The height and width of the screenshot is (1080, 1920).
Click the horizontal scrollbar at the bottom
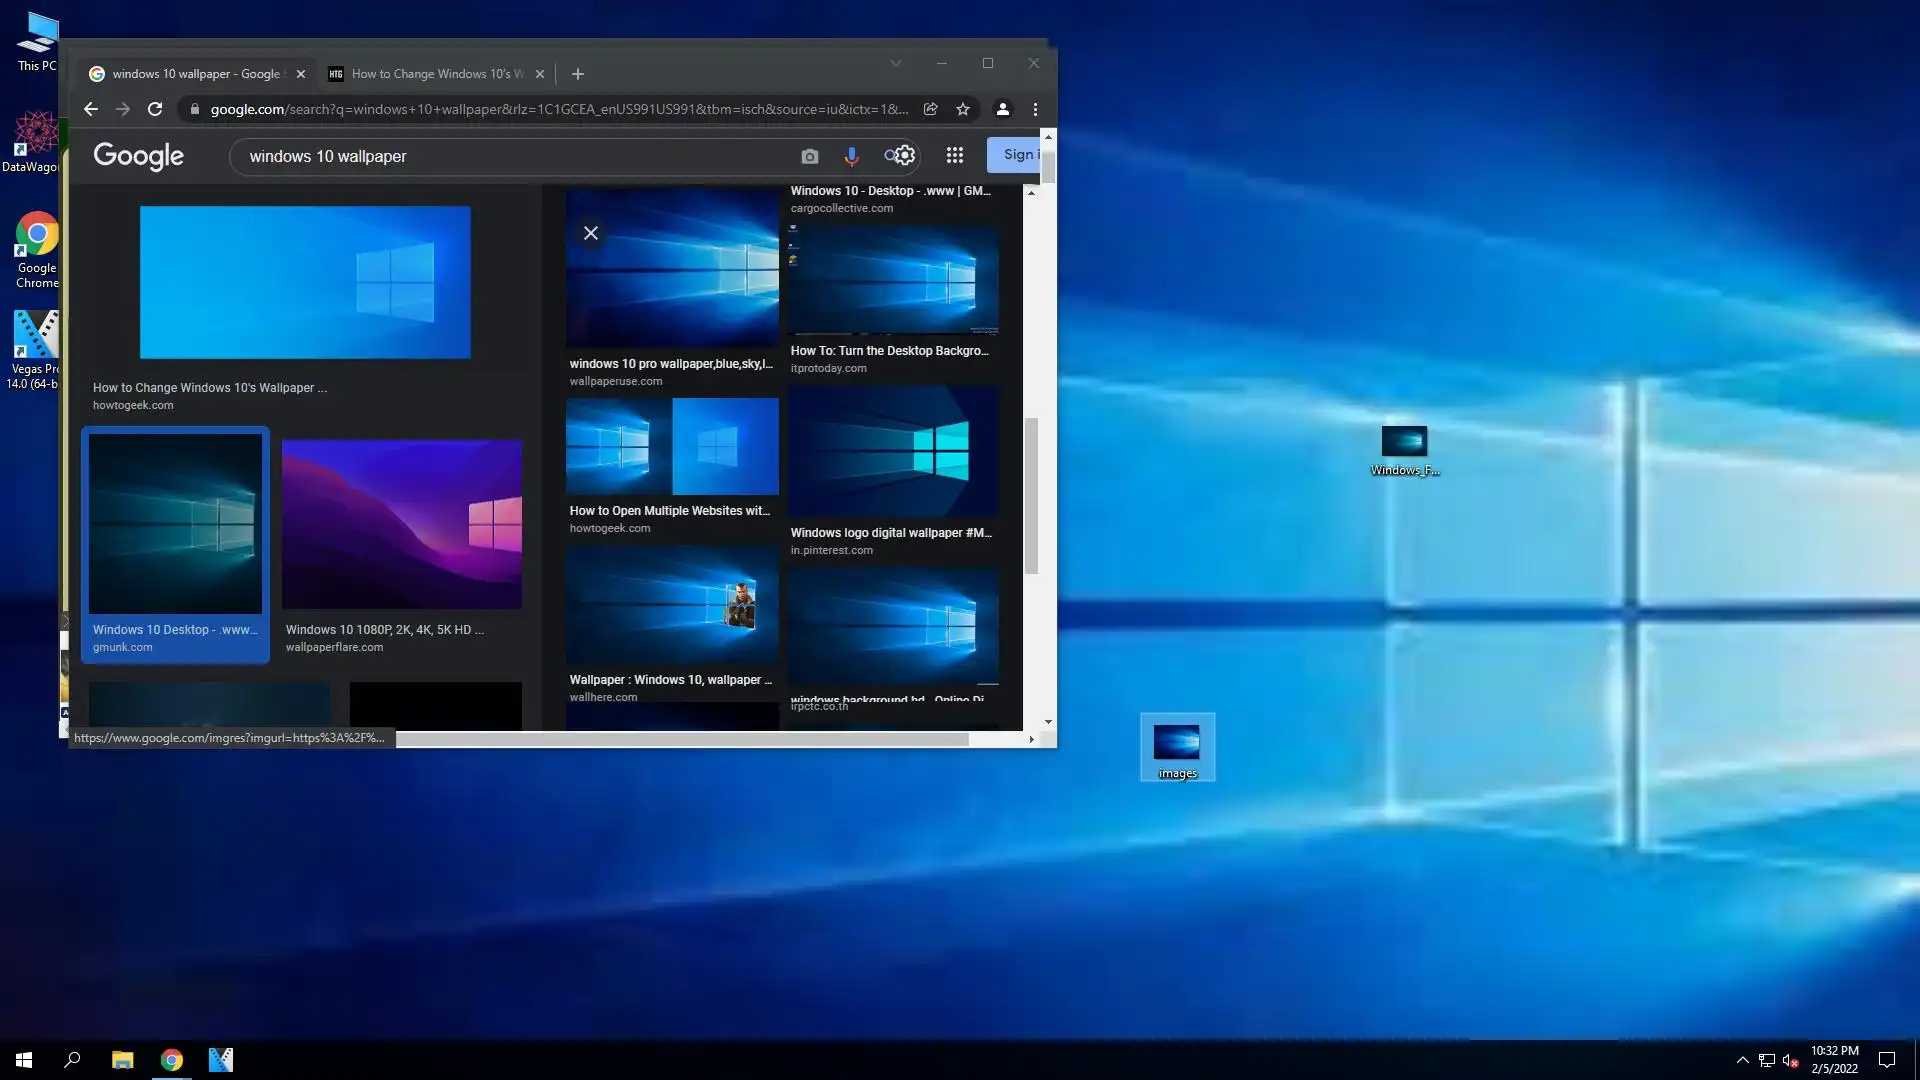pyautogui.click(x=680, y=739)
